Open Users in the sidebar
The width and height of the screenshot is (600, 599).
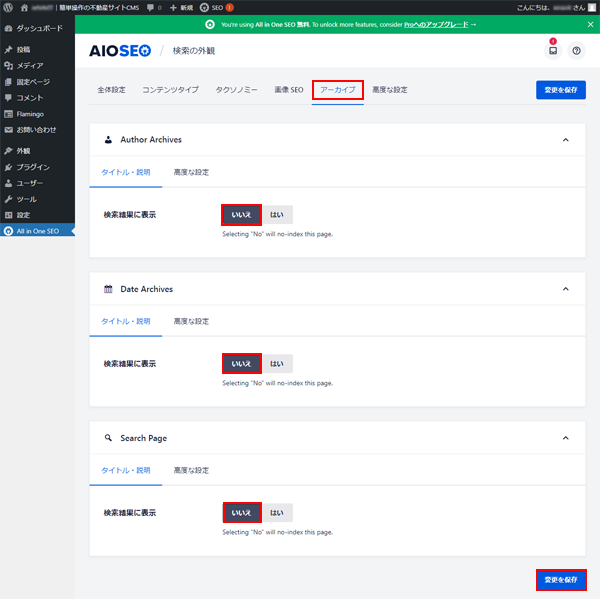(38, 183)
